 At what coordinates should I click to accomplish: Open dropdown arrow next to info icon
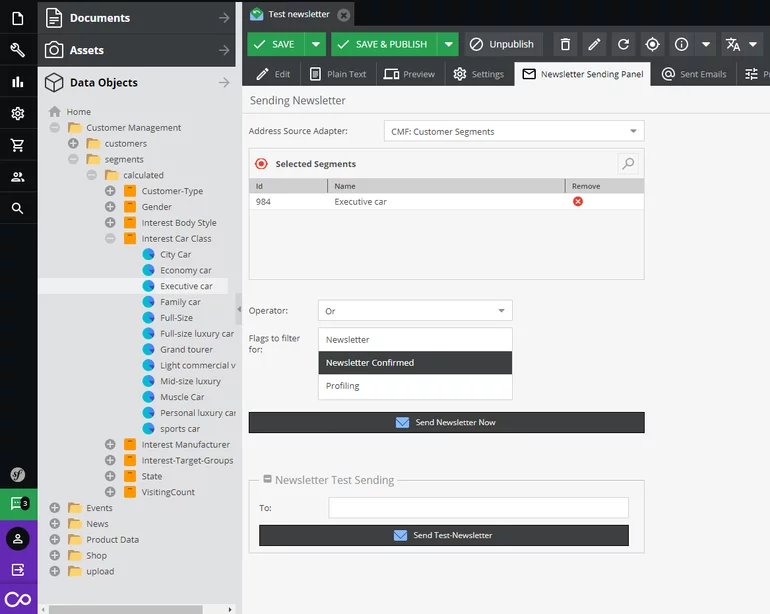click(x=706, y=44)
